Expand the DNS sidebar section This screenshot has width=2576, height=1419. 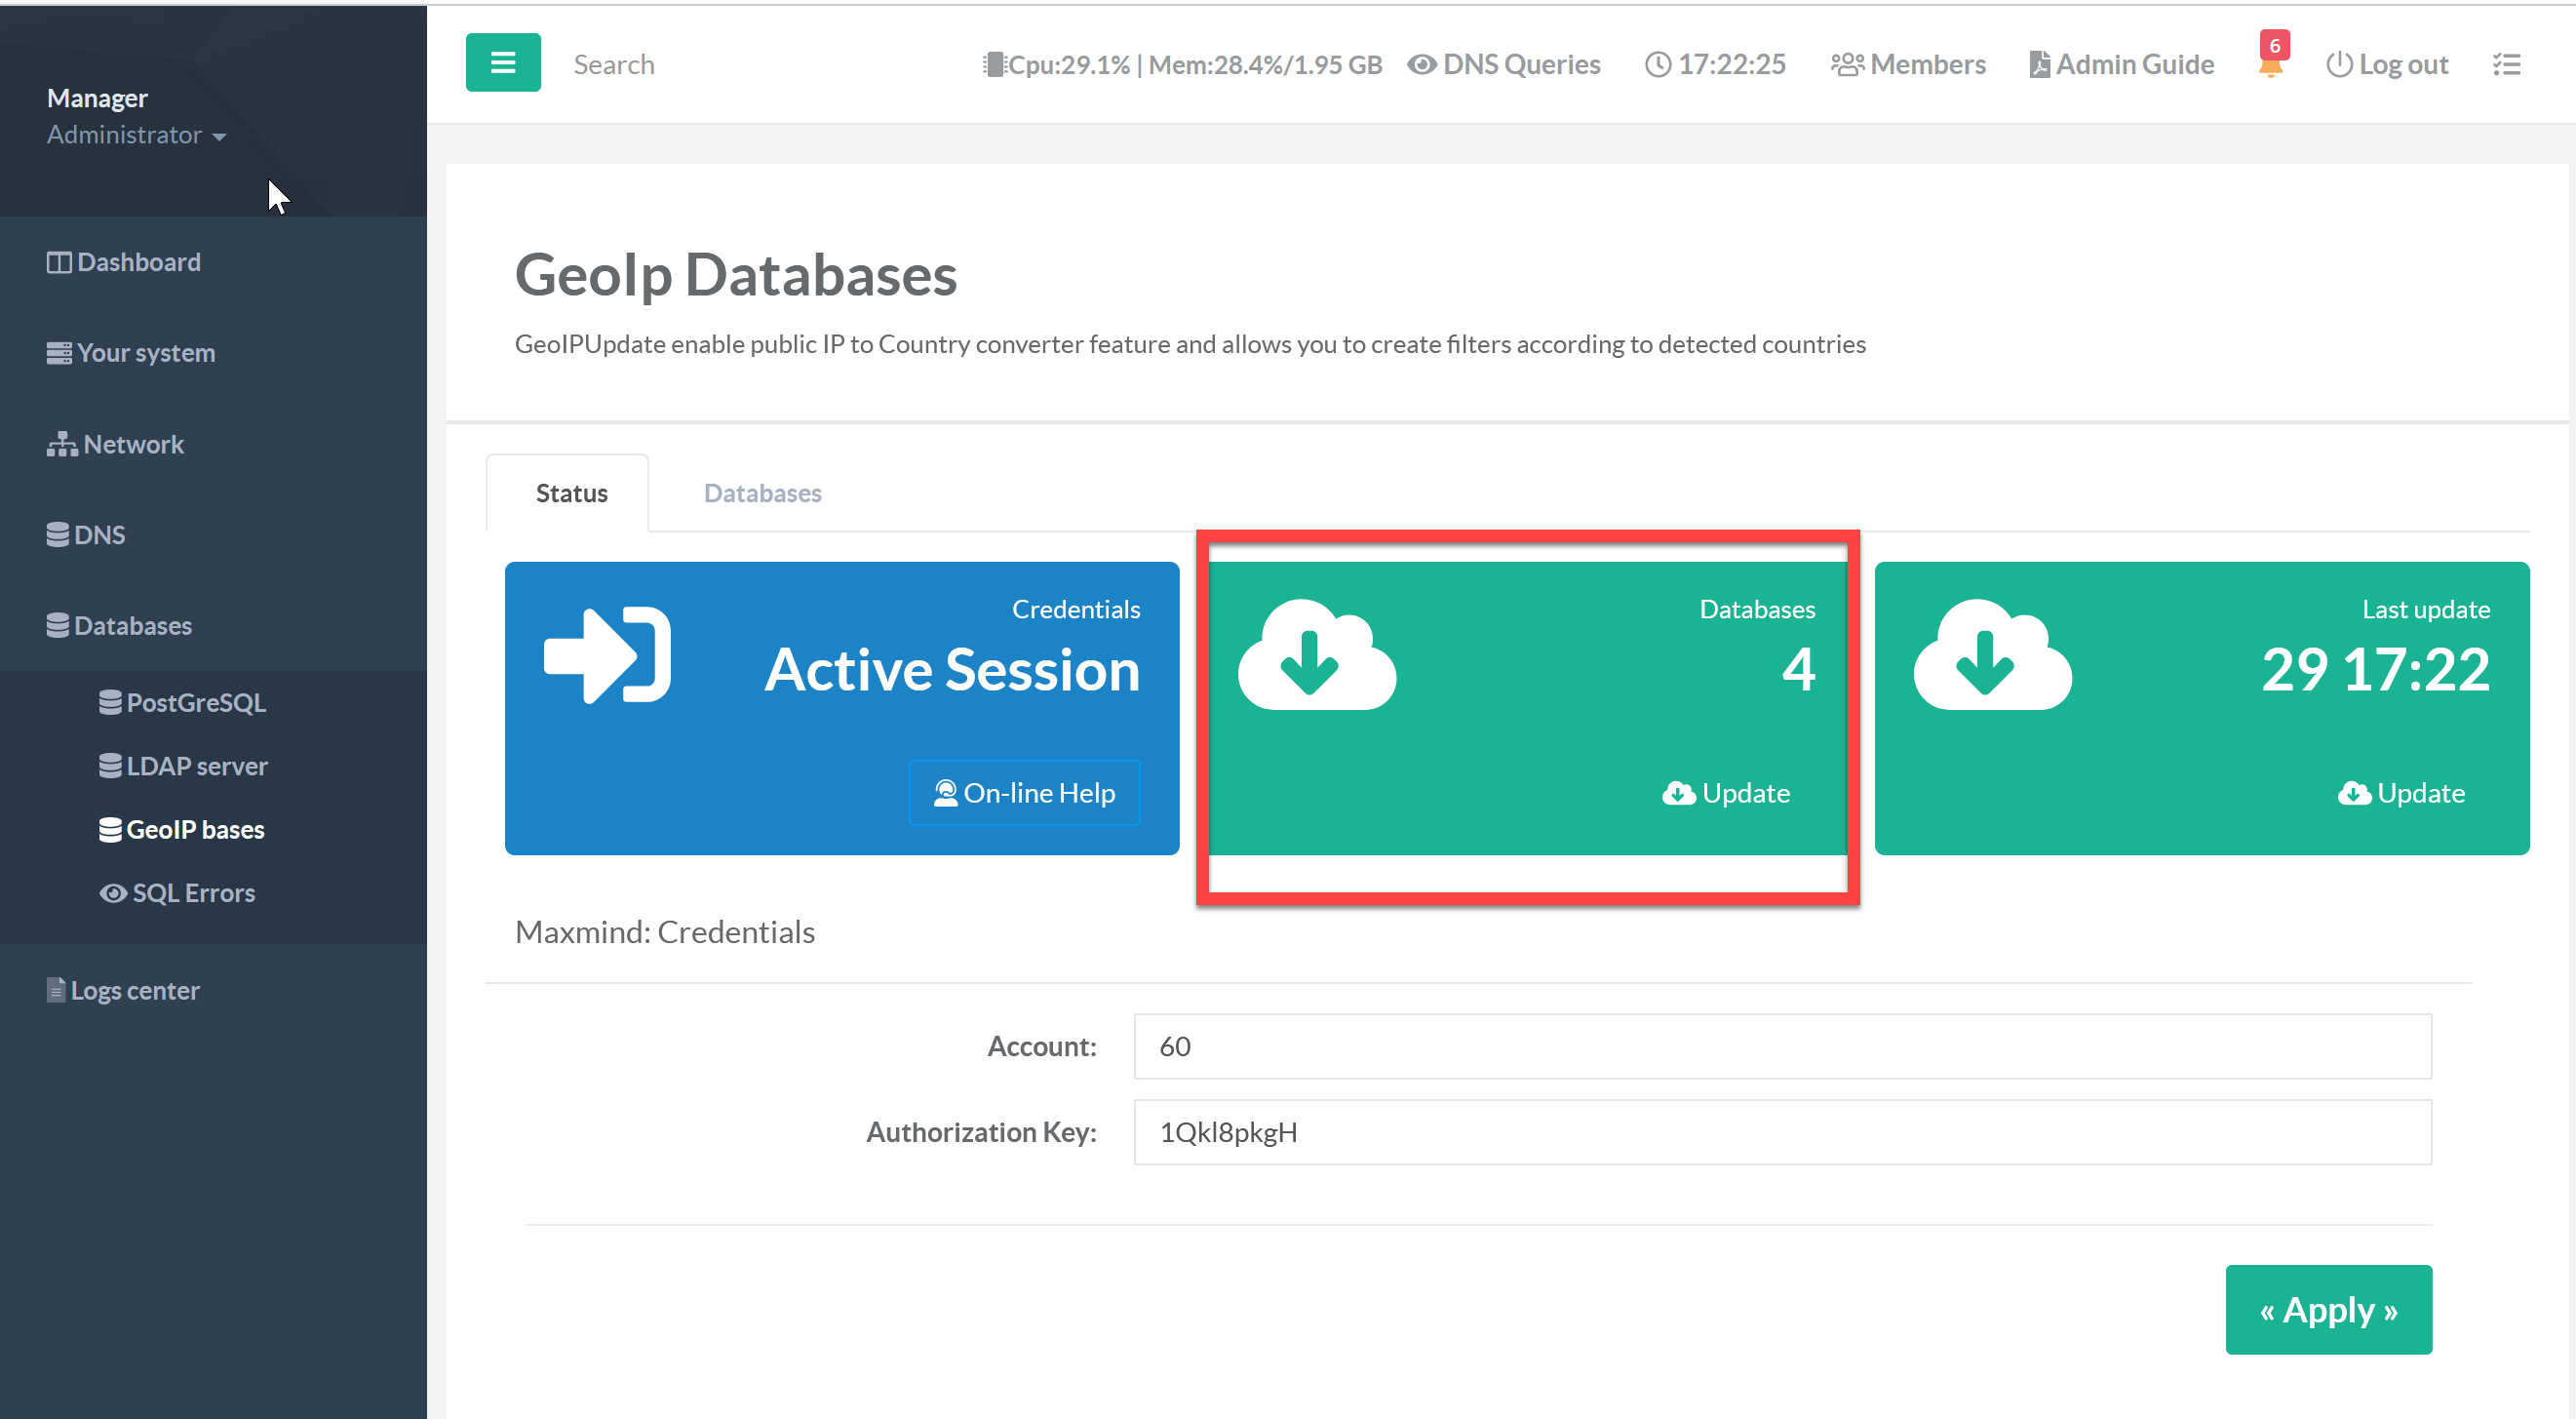click(x=86, y=535)
